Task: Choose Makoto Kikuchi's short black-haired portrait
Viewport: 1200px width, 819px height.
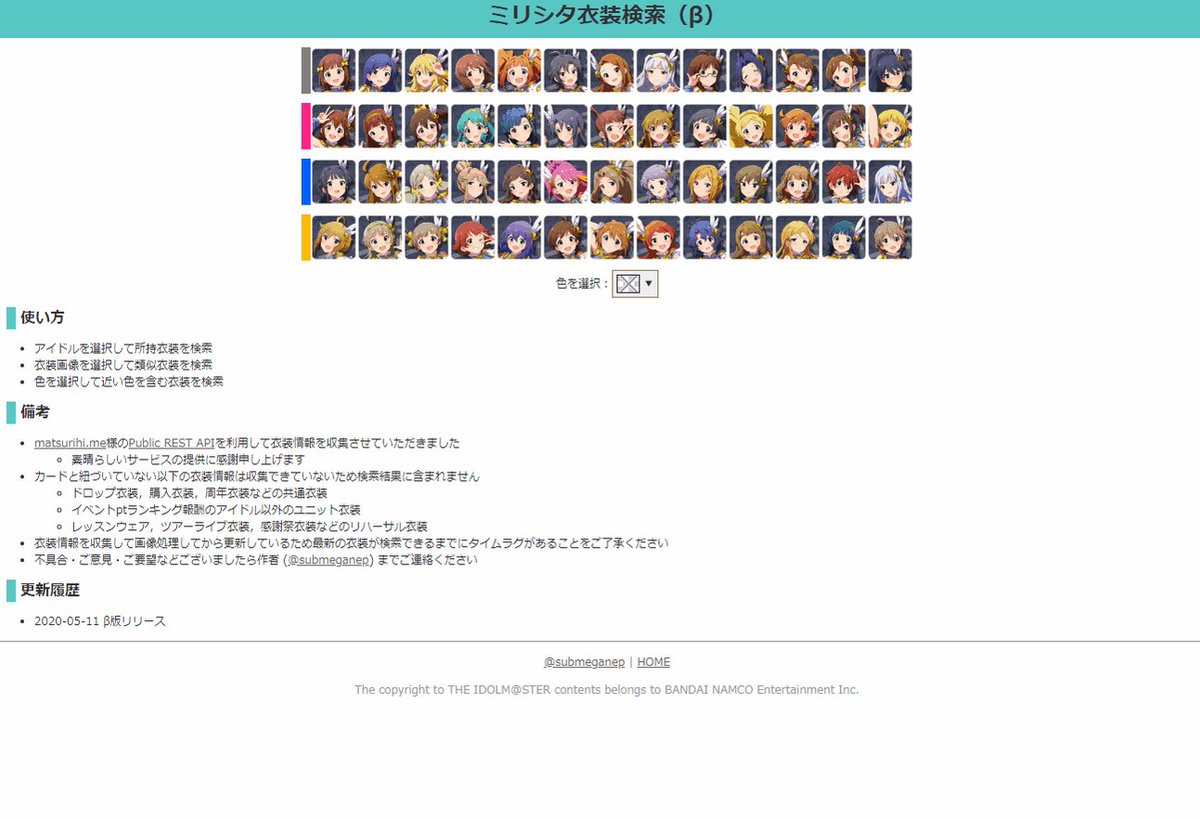Action: 565,70
